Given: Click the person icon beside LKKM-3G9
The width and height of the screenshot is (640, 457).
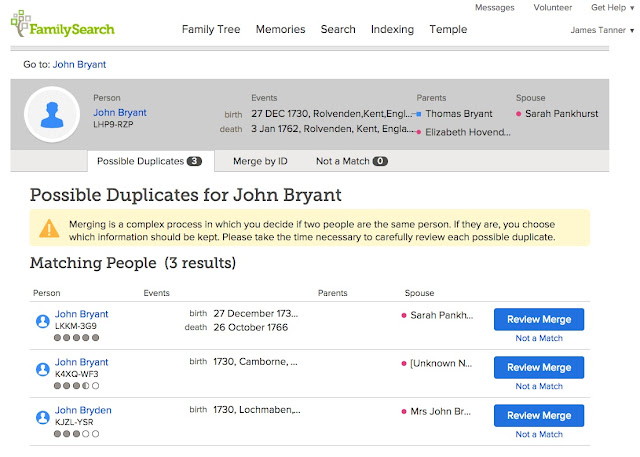Looking at the screenshot, I should [43, 321].
